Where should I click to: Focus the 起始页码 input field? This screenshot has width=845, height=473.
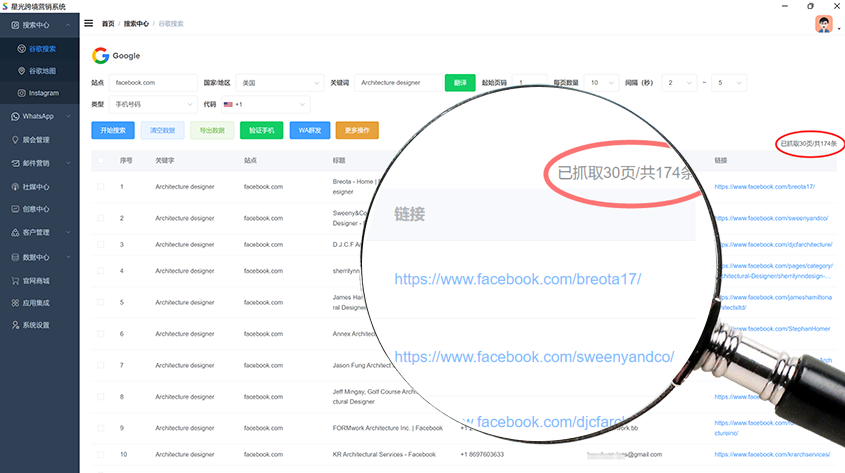(x=529, y=82)
